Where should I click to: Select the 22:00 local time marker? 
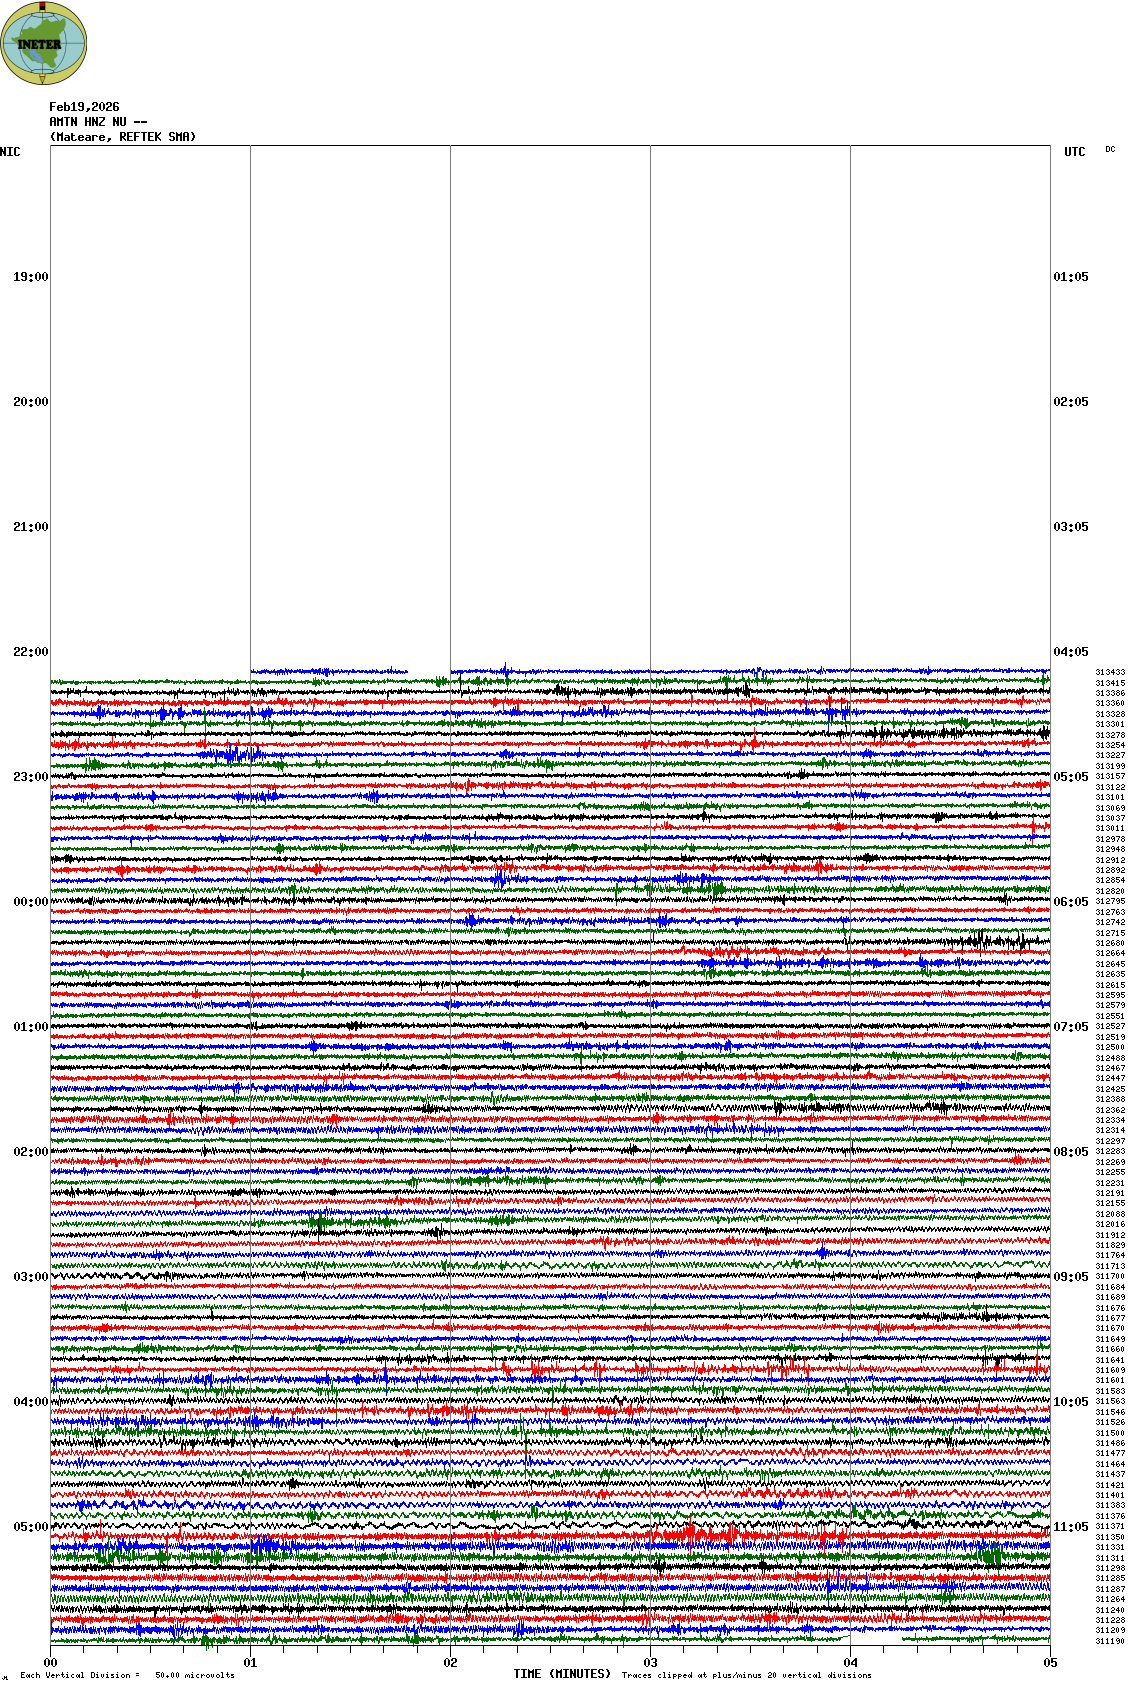pyautogui.click(x=30, y=652)
